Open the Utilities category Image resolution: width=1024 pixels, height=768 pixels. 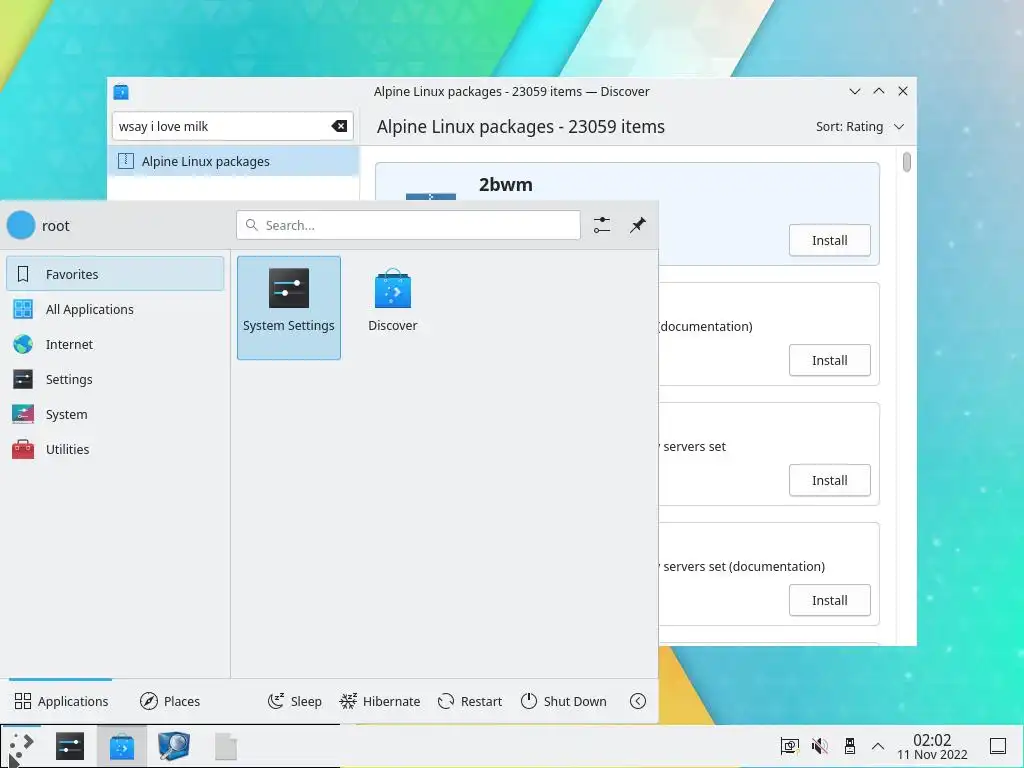pyautogui.click(x=115, y=449)
